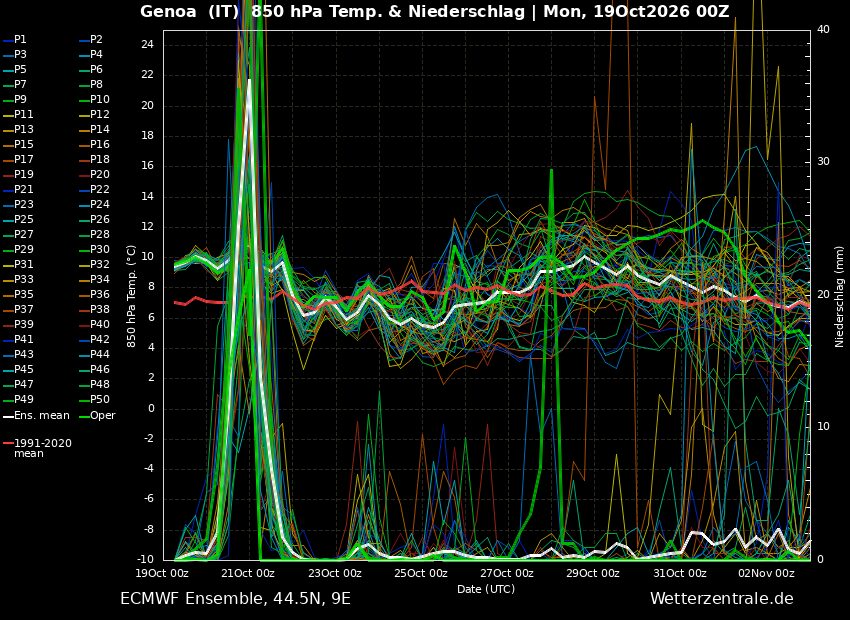Select the "Date (UTC)" axis label

(x=486, y=589)
